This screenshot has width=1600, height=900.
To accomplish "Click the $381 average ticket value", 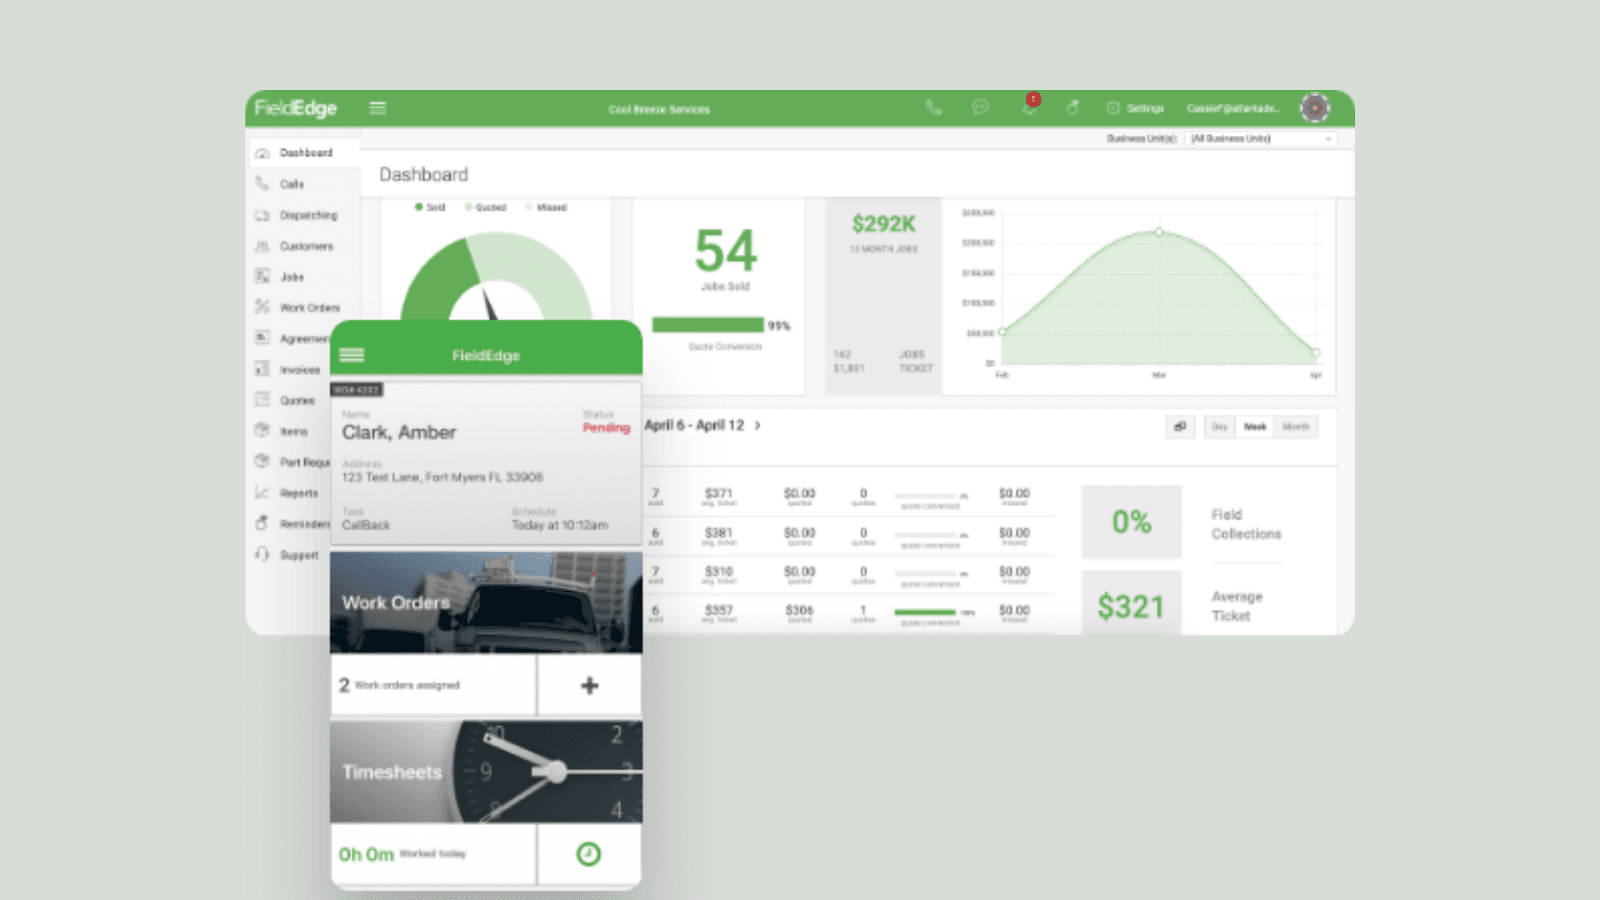I will click(x=719, y=533).
